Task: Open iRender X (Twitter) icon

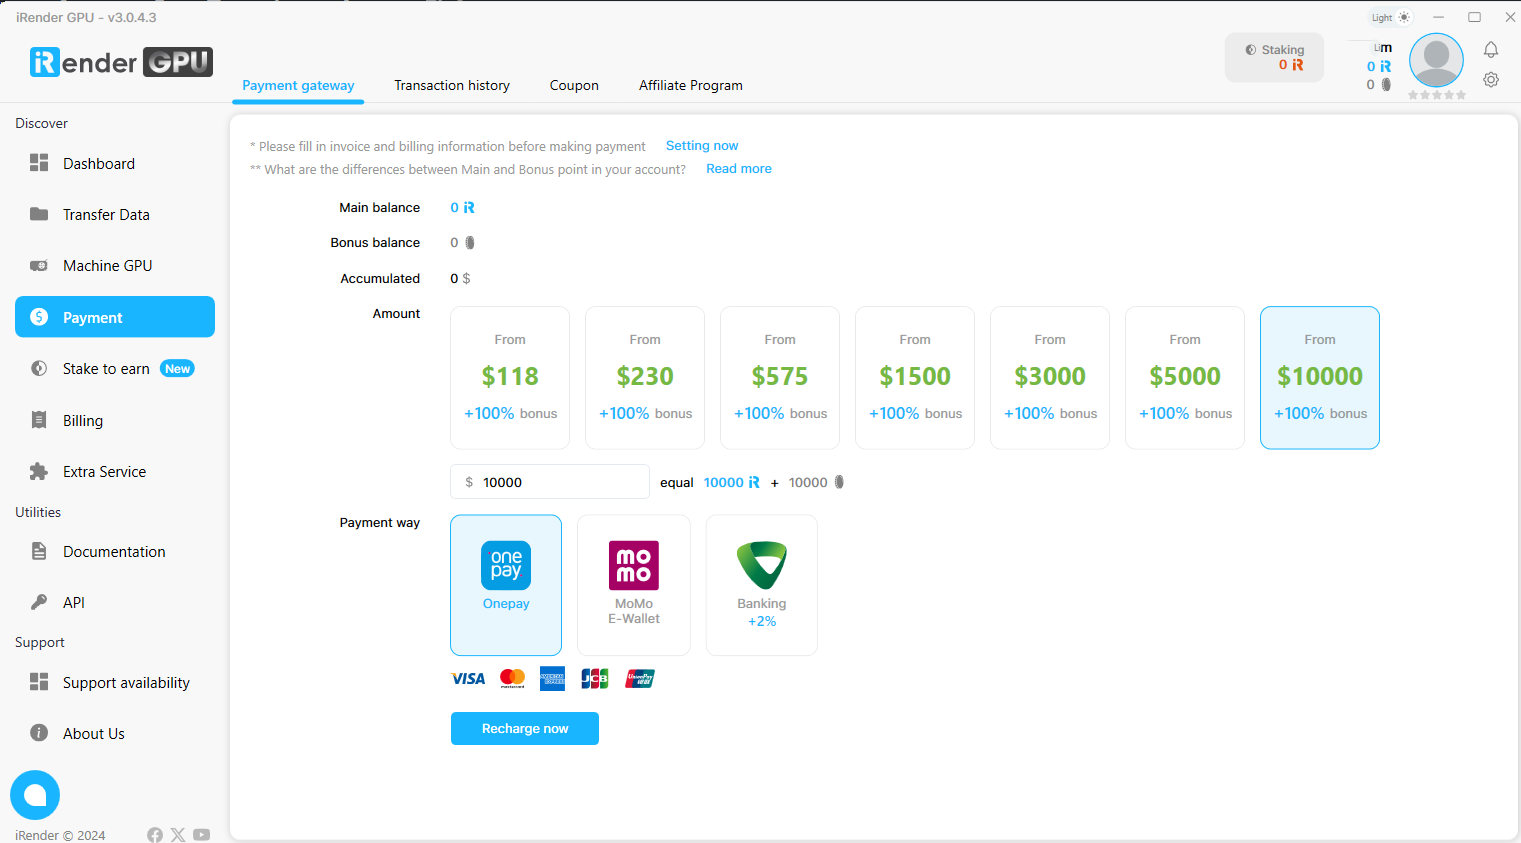Action: (178, 835)
